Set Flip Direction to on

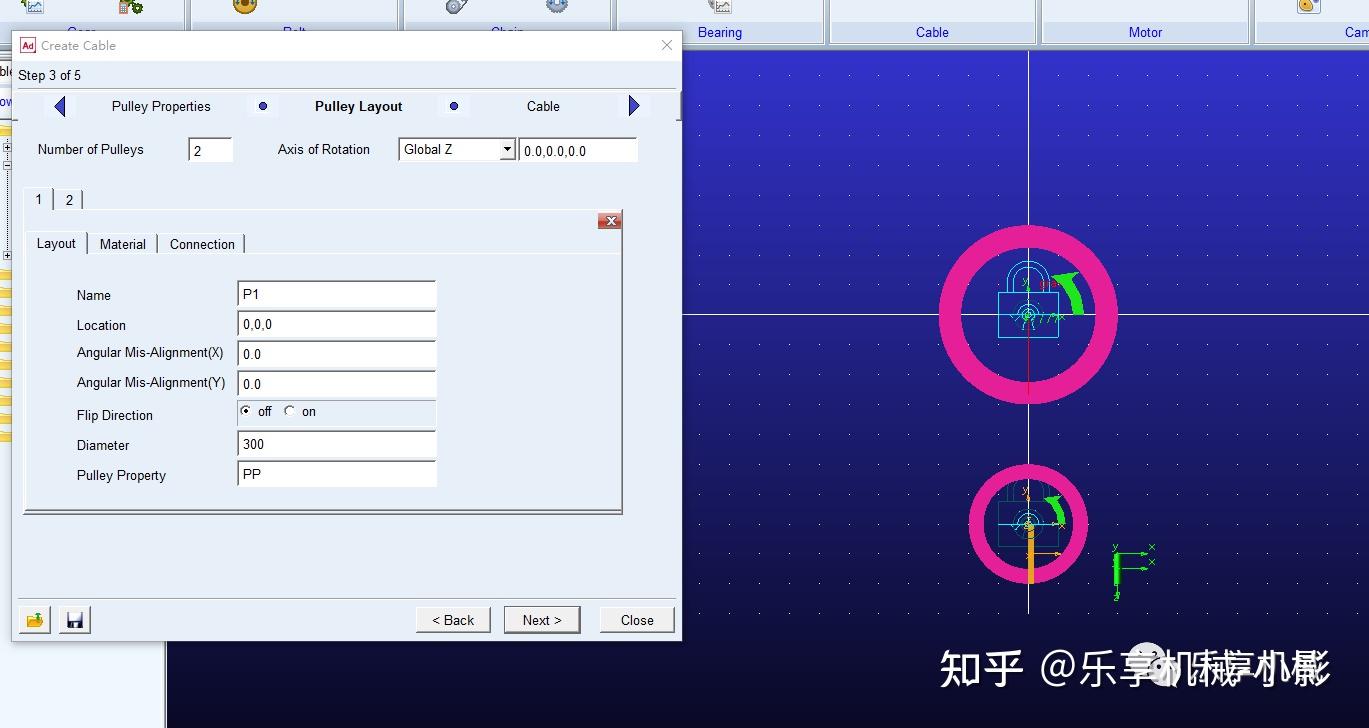[x=288, y=411]
